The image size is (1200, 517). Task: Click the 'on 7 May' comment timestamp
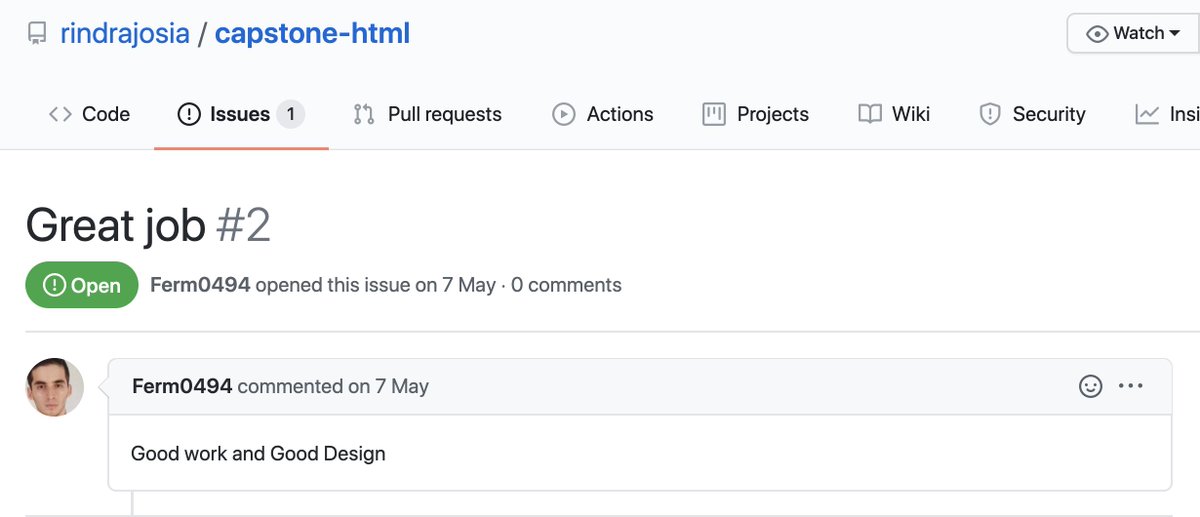[x=388, y=386]
